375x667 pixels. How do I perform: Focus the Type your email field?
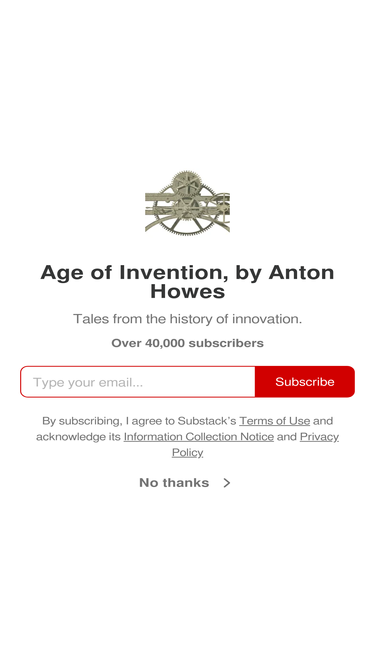[138, 382]
